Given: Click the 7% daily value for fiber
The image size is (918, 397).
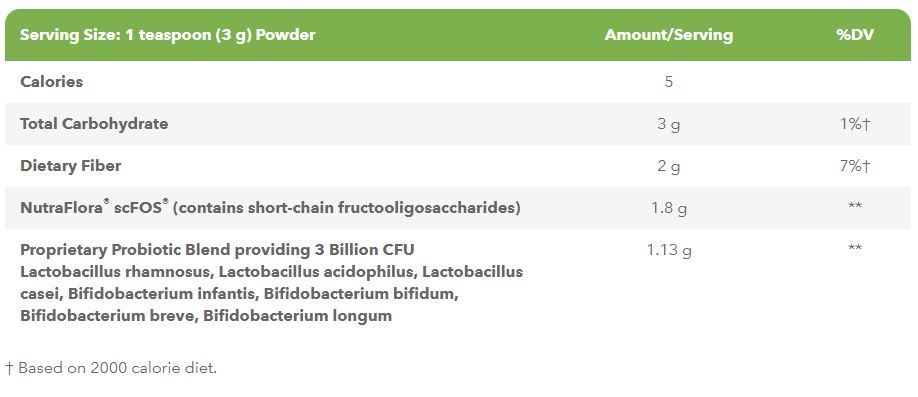Looking at the screenshot, I should tap(855, 166).
